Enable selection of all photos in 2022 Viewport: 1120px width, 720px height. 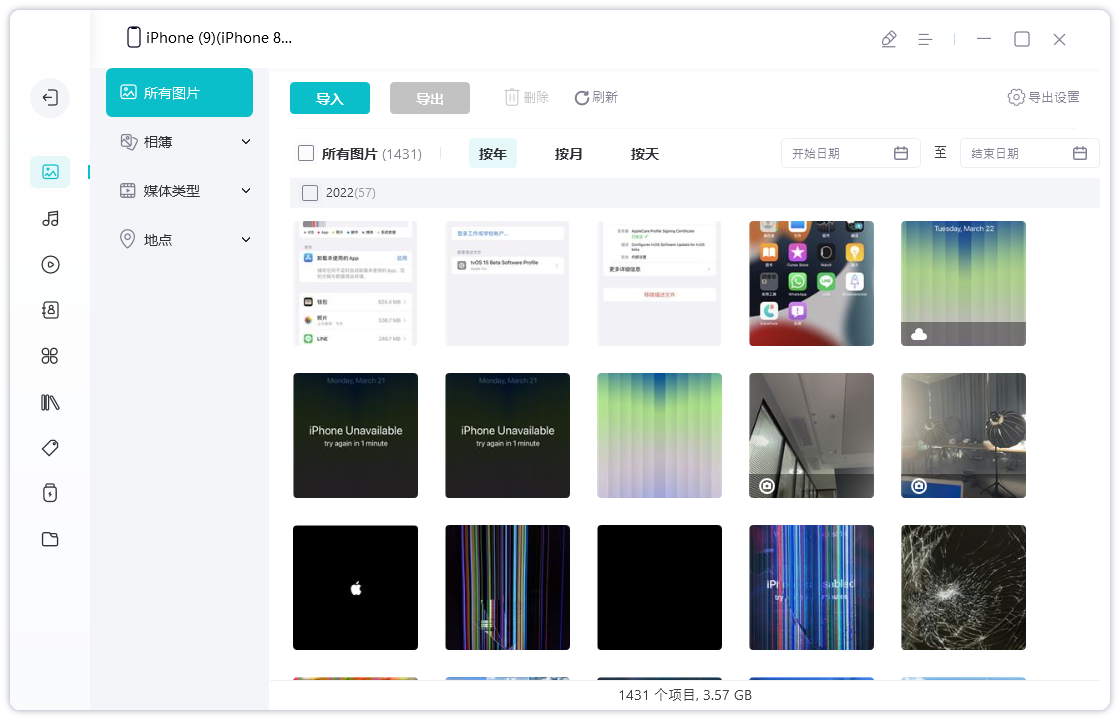coord(310,192)
